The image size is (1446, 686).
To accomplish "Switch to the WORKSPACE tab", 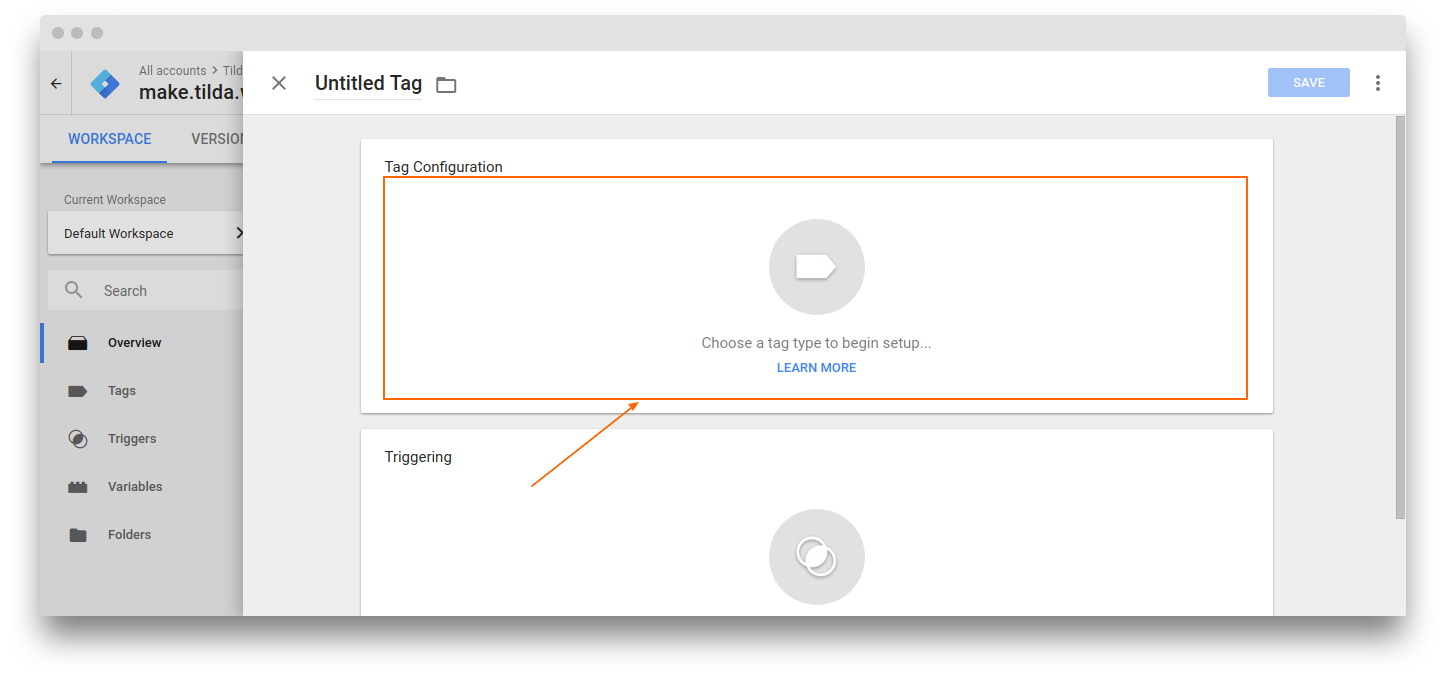I will (110, 138).
